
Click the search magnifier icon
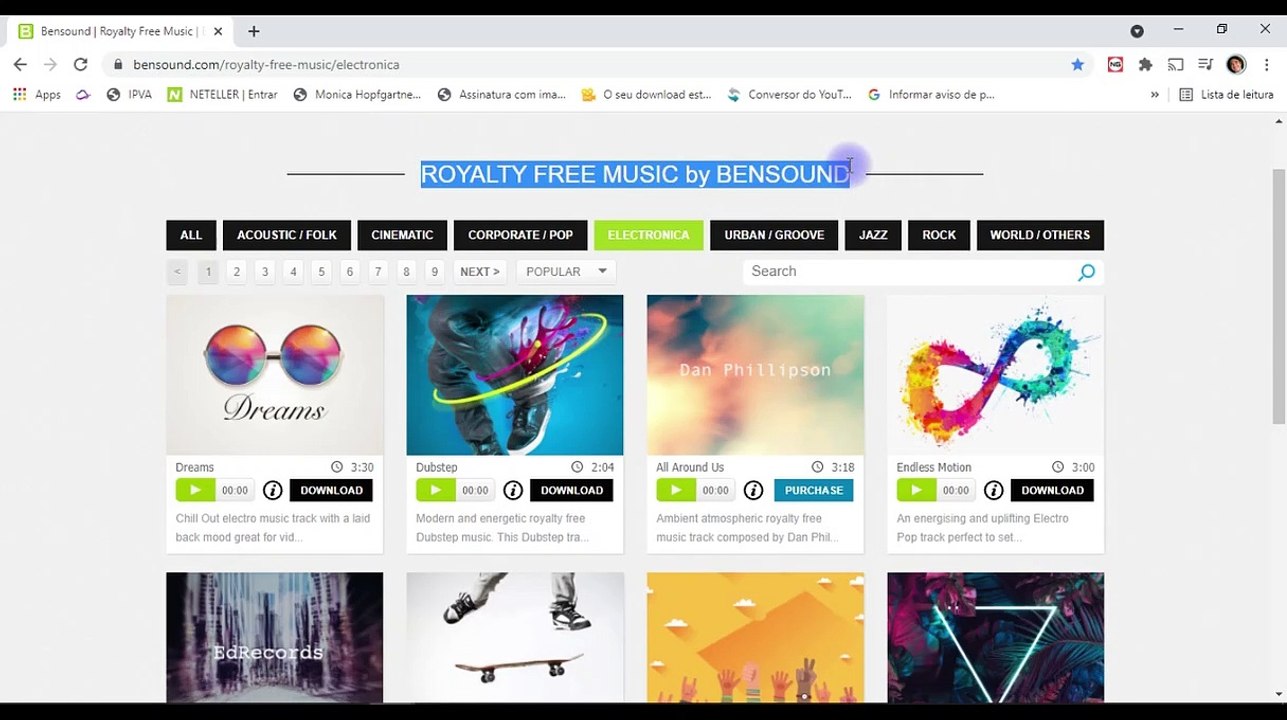click(x=1086, y=272)
